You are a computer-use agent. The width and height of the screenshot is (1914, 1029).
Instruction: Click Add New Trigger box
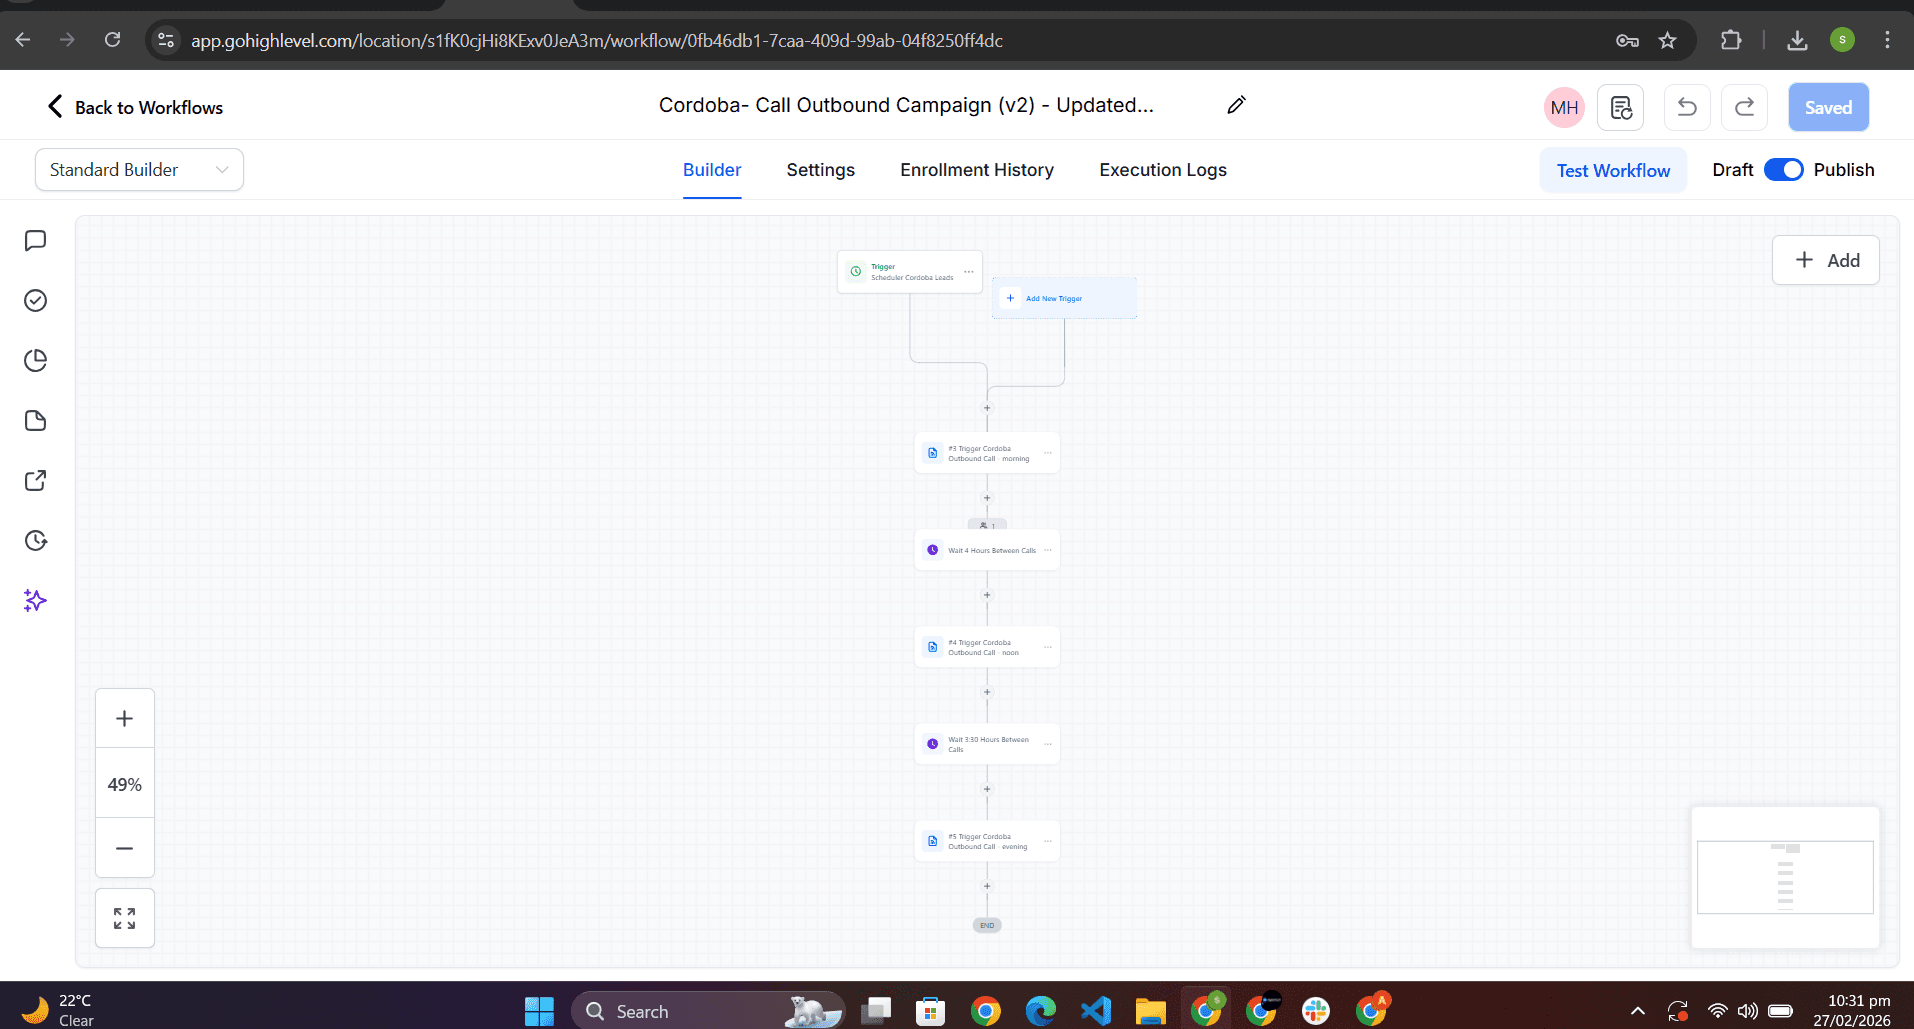point(1064,298)
